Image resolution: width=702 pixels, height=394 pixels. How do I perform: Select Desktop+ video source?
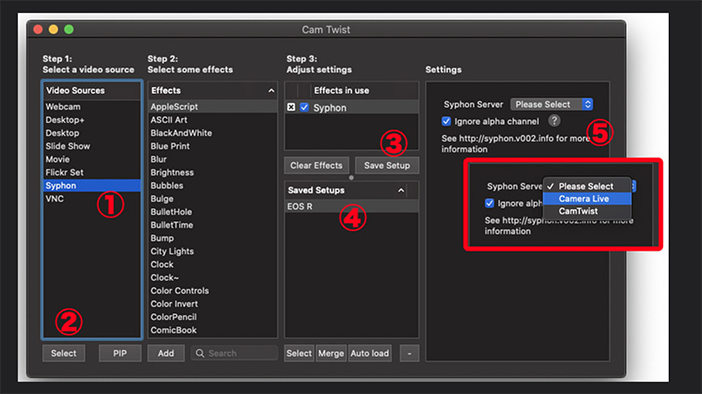[92, 120]
